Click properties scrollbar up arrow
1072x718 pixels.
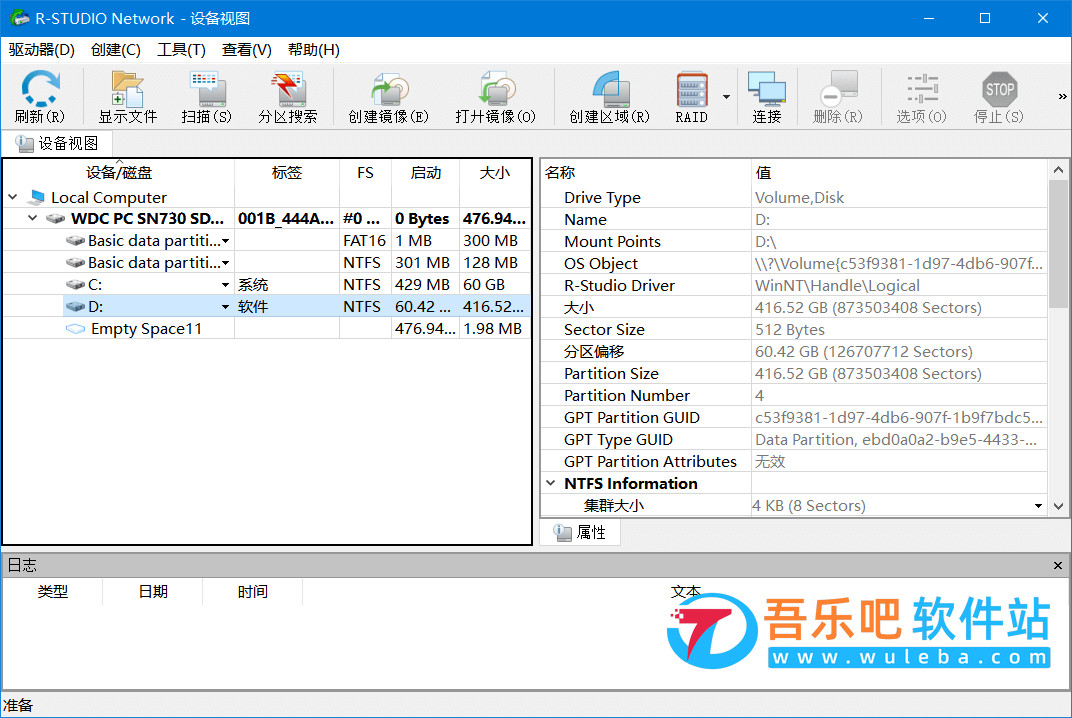click(x=1058, y=170)
